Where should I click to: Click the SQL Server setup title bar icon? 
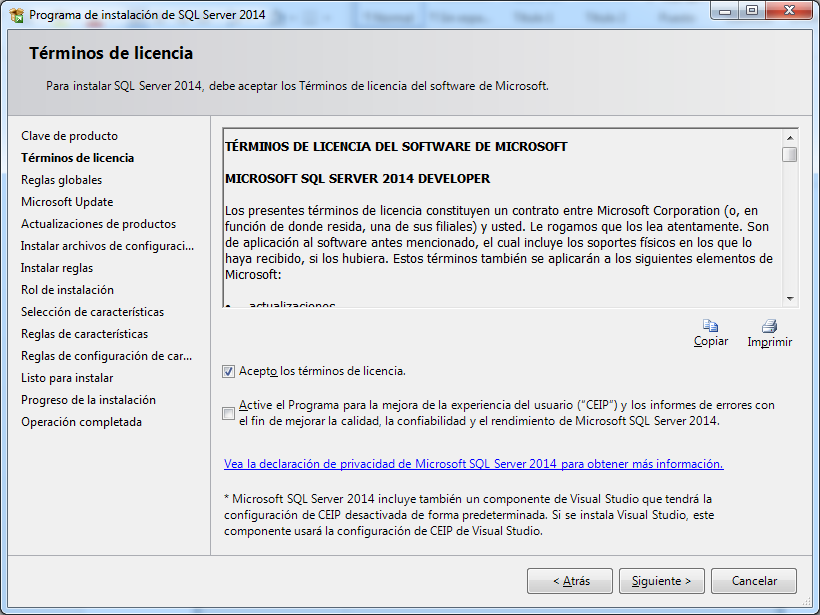point(17,15)
